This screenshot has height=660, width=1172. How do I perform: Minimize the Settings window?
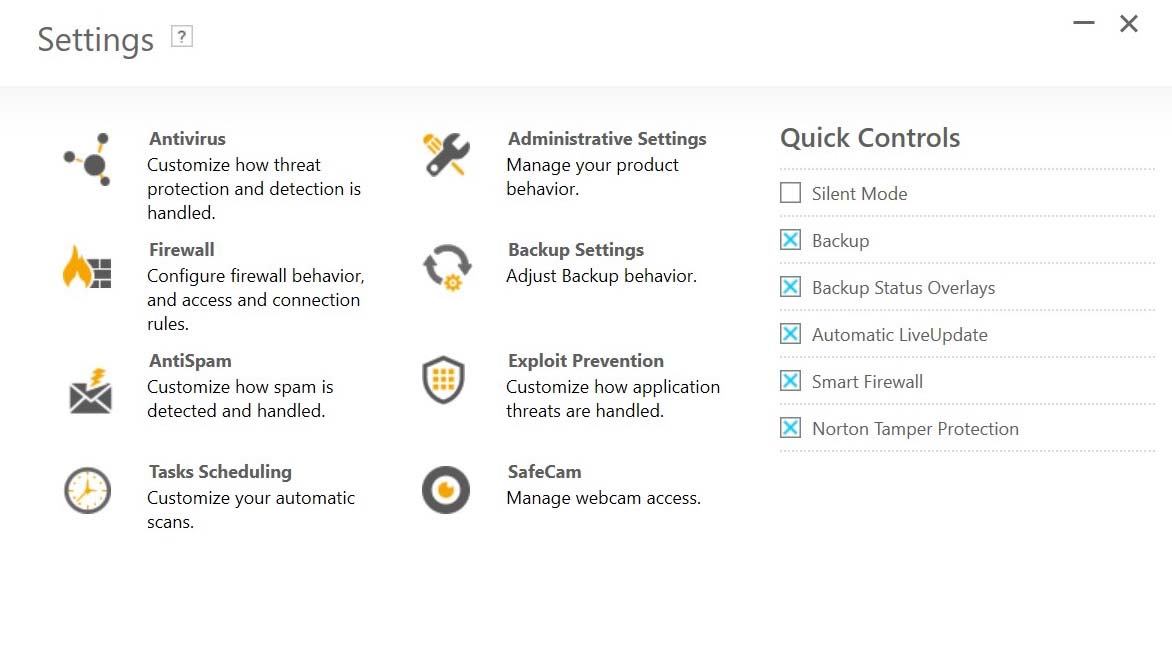coord(1084,23)
